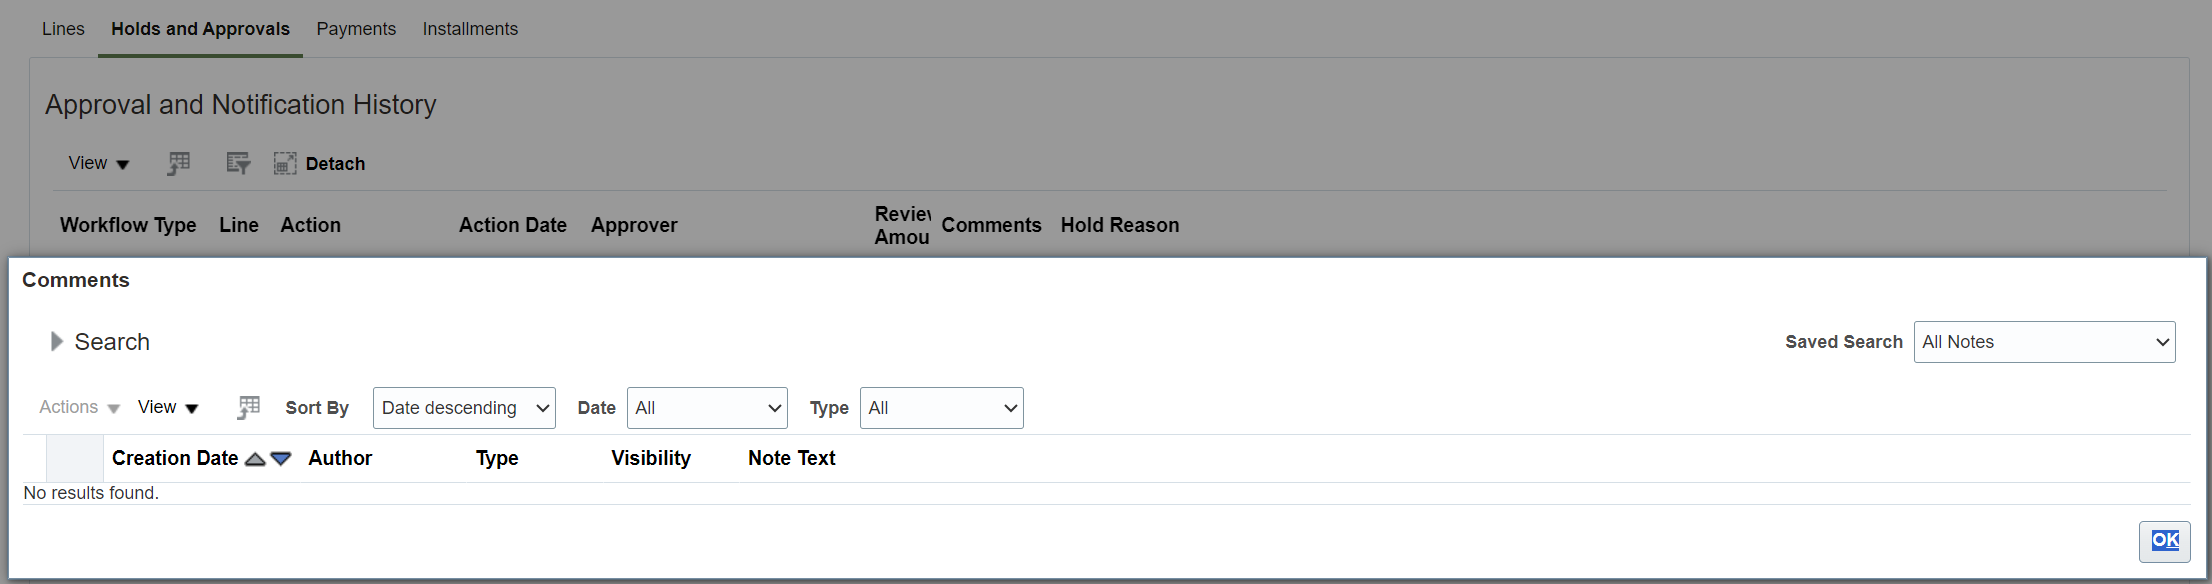Screen dimensions: 2212x584
Task: Click the View dropdown arrow in Comments toolbar
Action: pyautogui.click(x=191, y=408)
